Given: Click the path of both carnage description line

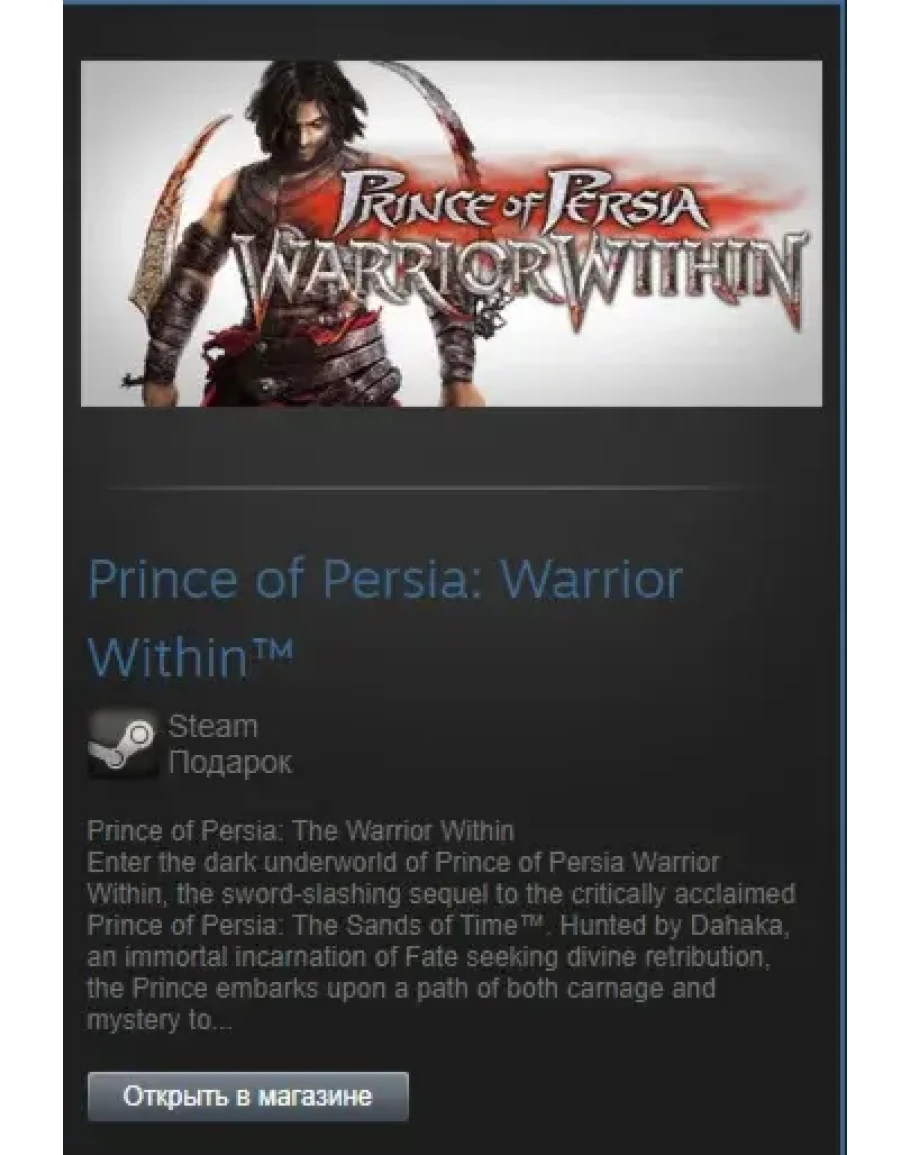Looking at the screenshot, I should coord(402,989).
